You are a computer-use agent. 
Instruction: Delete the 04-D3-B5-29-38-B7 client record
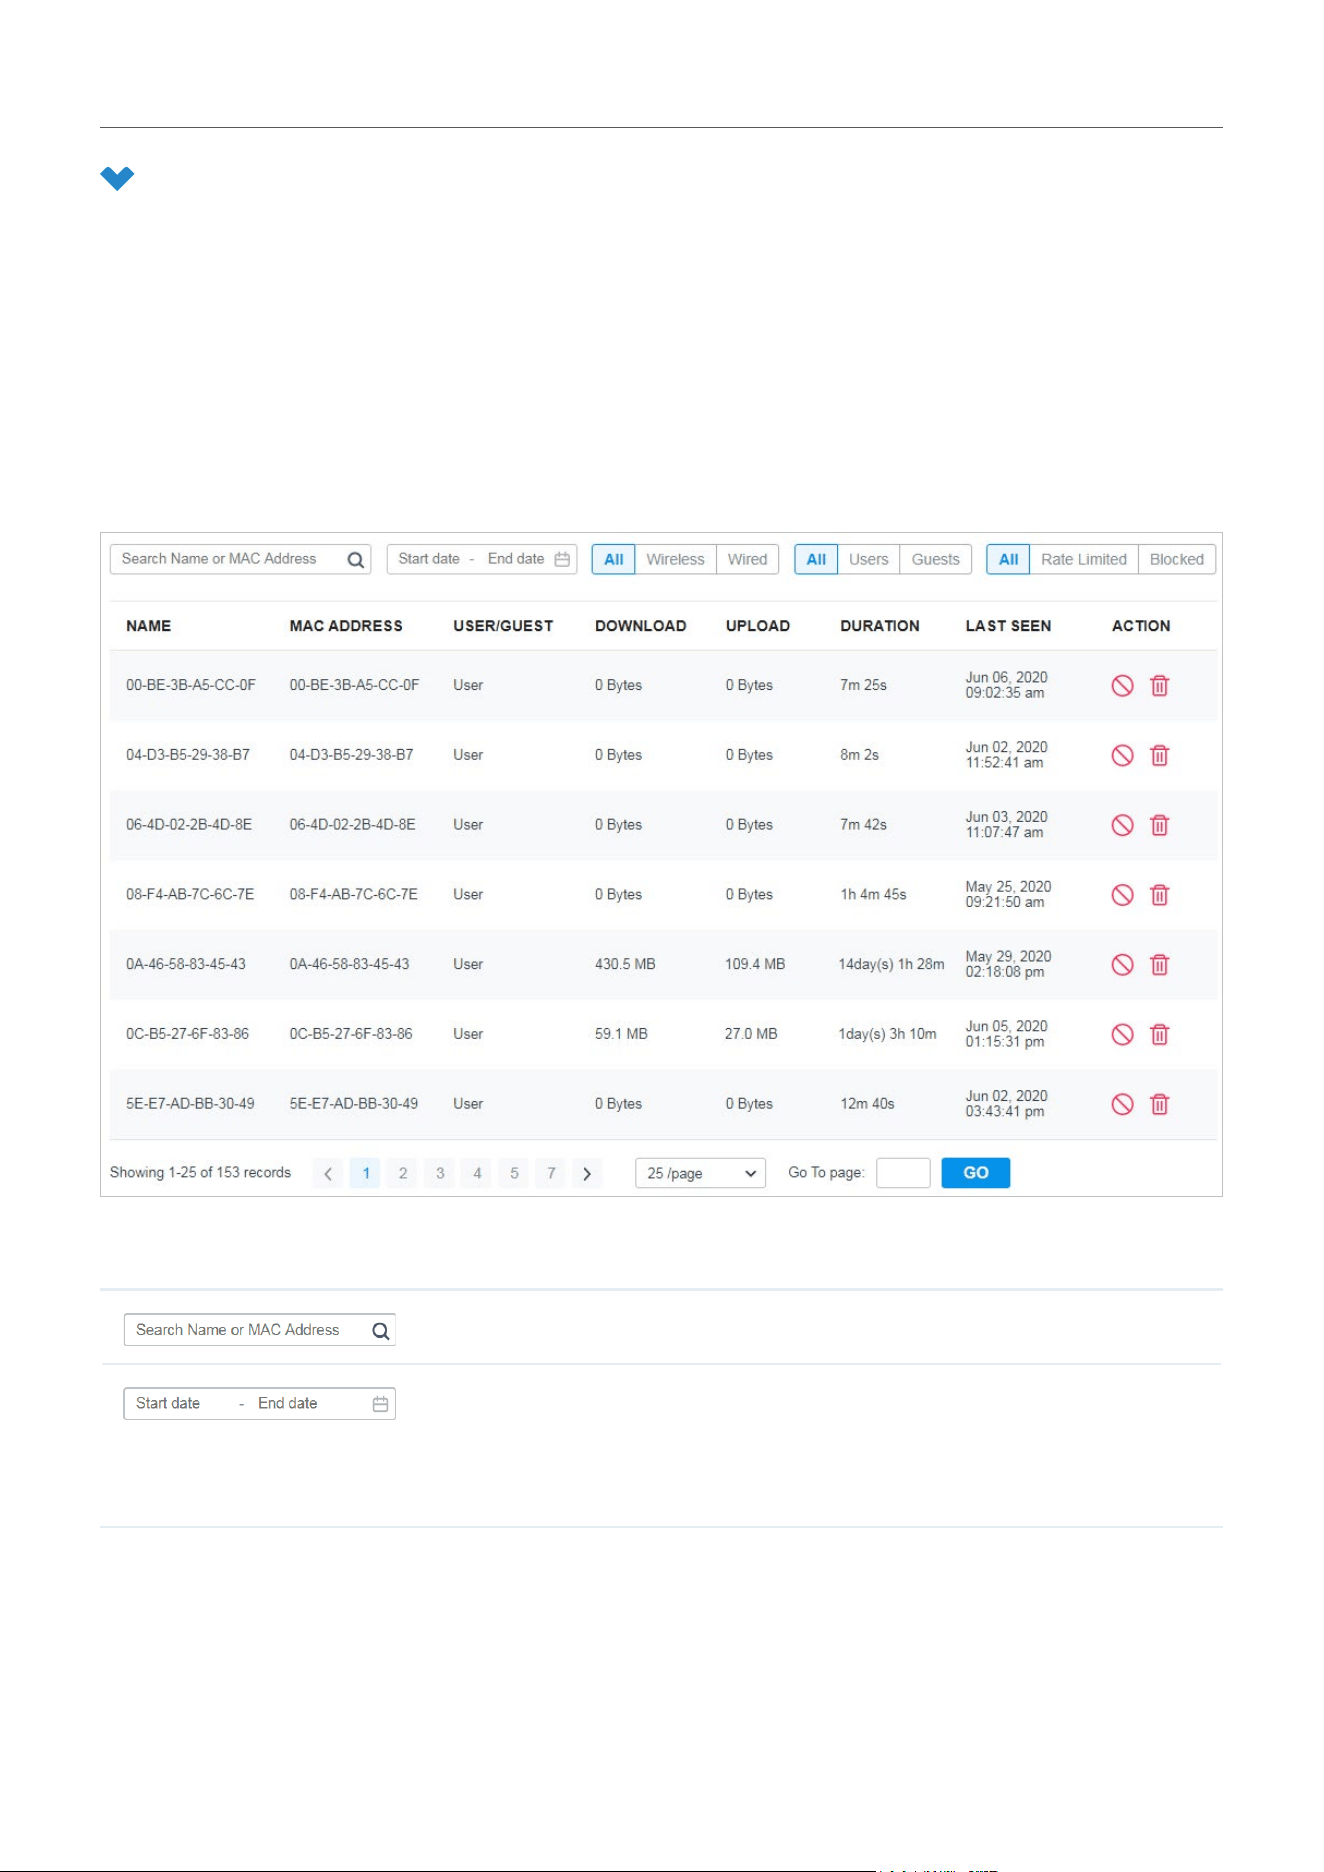tap(1159, 755)
